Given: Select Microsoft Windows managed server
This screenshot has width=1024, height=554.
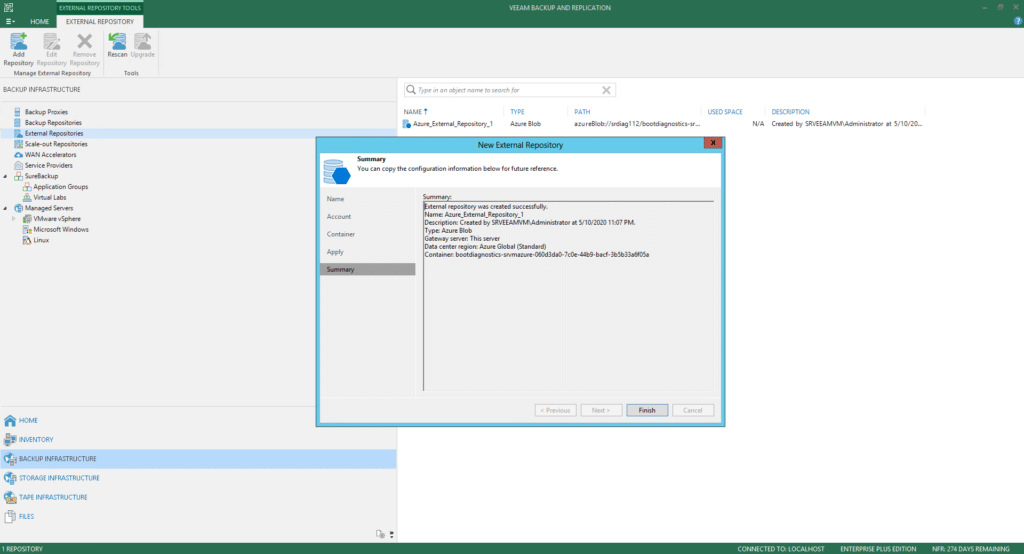Looking at the screenshot, I should click(x=61, y=229).
